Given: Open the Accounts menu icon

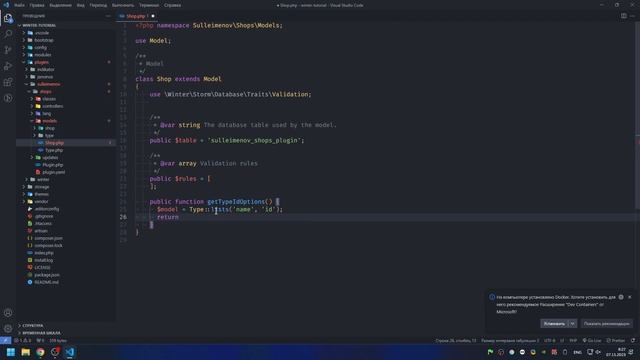Looking at the screenshot, I should pos(8,313).
